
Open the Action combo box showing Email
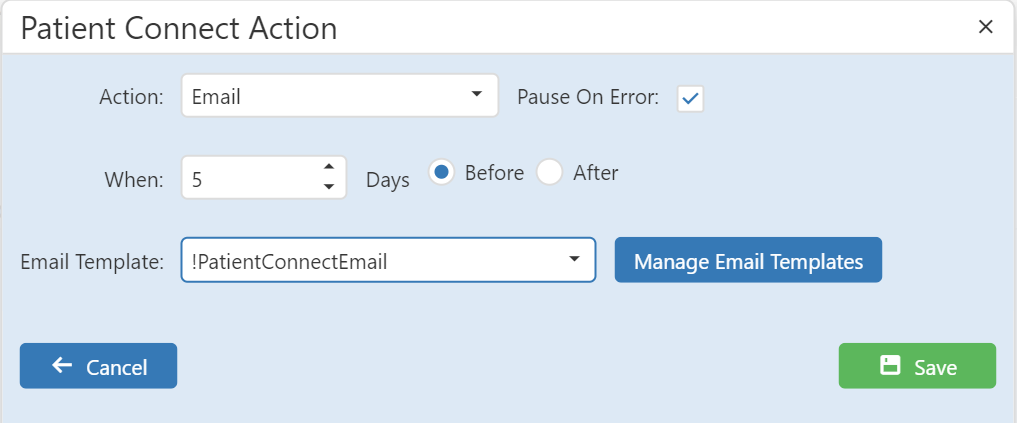[x=340, y=95]
